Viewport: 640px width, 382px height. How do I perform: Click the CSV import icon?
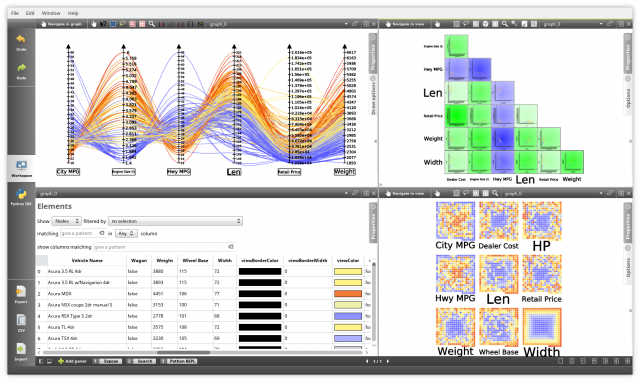(21, 320)
